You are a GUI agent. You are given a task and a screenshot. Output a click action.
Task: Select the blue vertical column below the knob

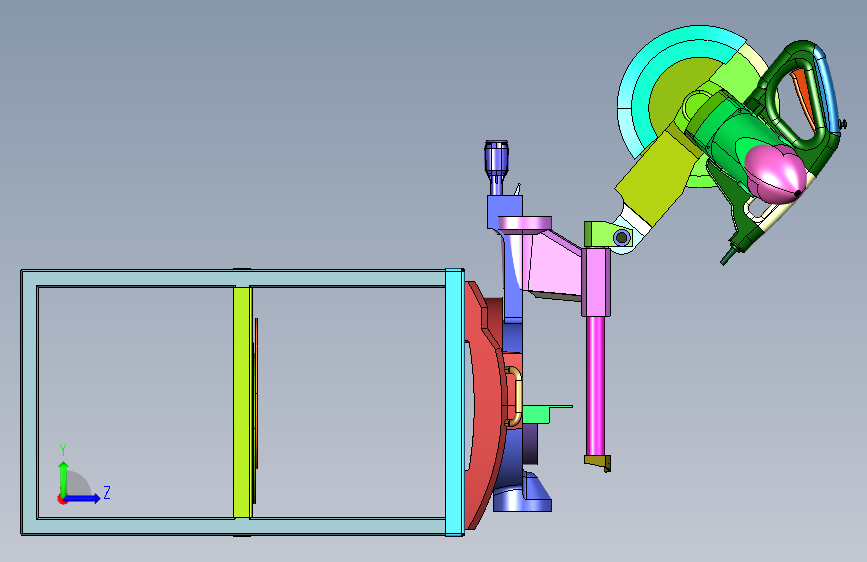pos(513,277)
